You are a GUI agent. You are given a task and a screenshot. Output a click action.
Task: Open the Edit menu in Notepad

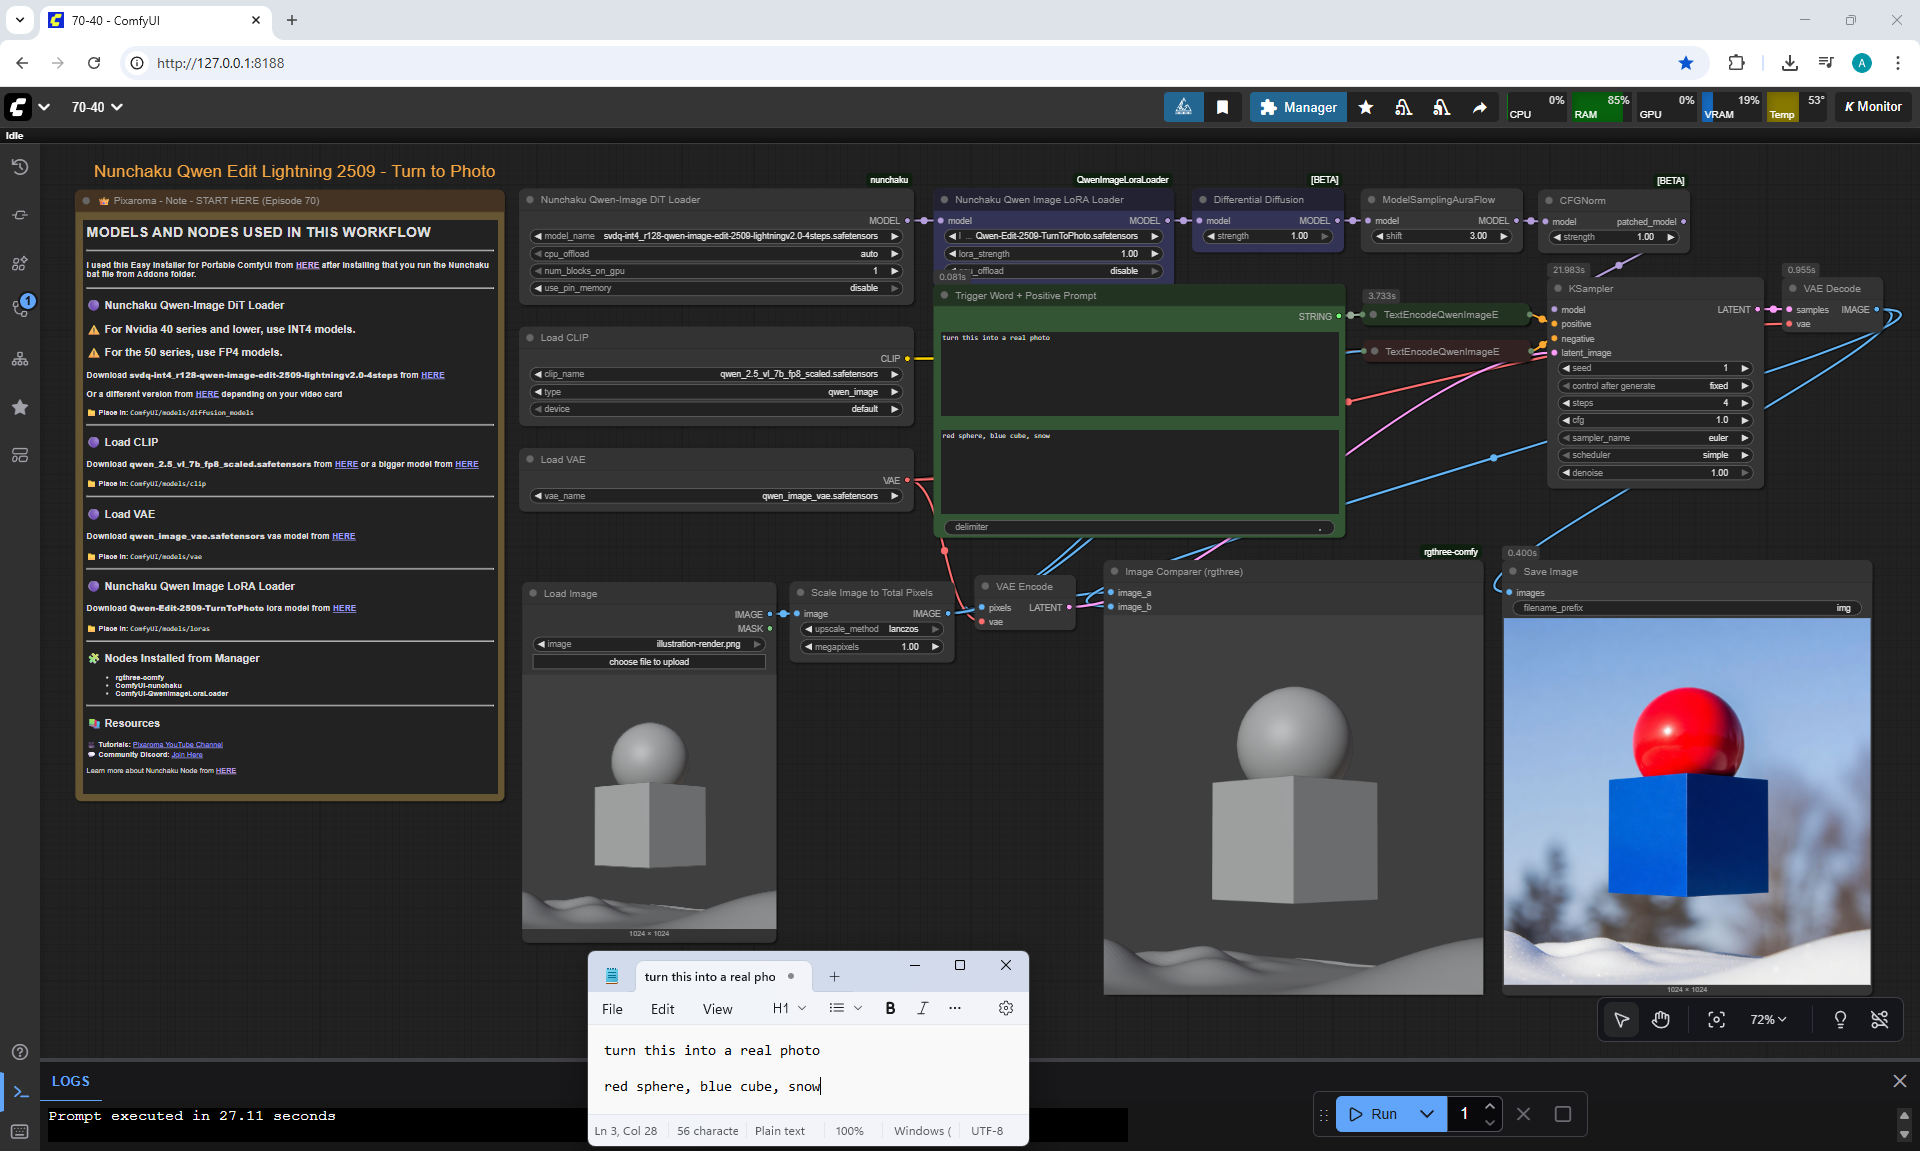click(662, 1009)
